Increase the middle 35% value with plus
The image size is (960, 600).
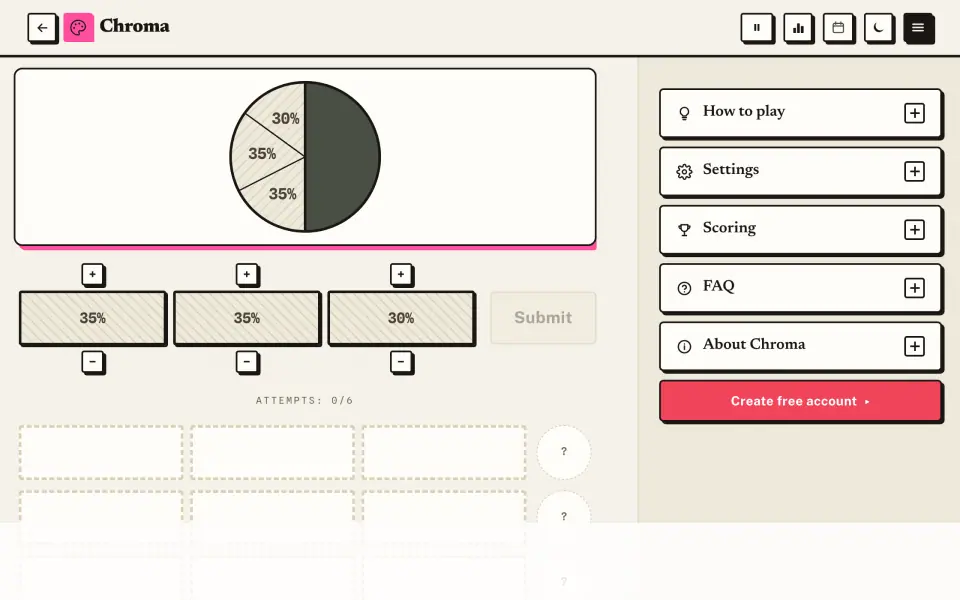click(x=247, y=274)
